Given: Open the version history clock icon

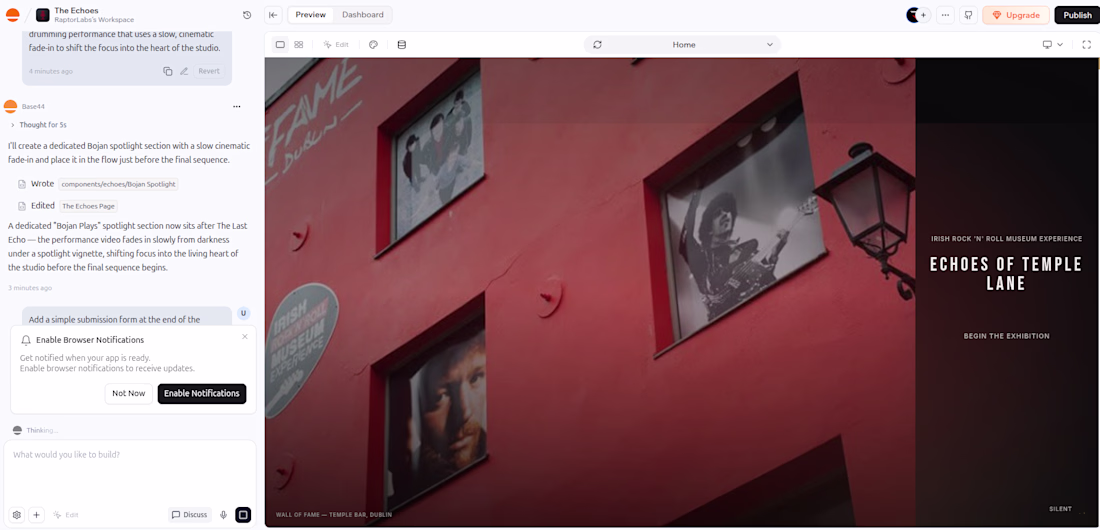Looking at the screenshot, I should pos(247,15).
